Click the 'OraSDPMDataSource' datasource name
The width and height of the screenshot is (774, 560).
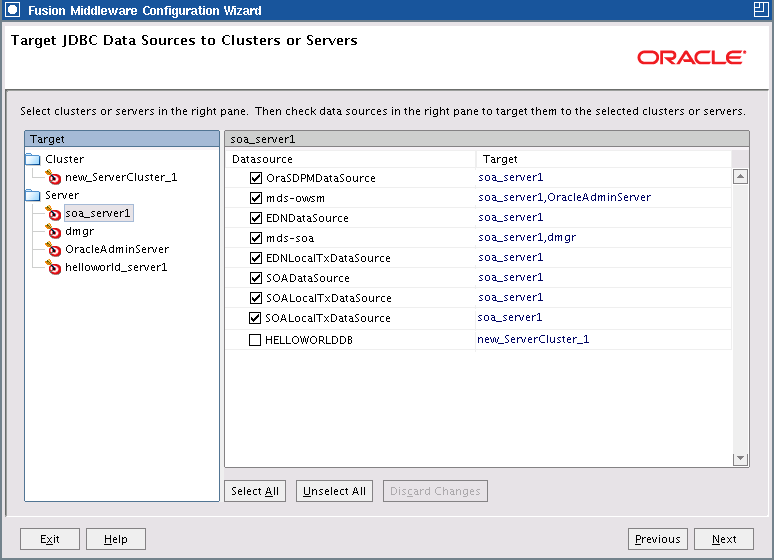(320, 178)
